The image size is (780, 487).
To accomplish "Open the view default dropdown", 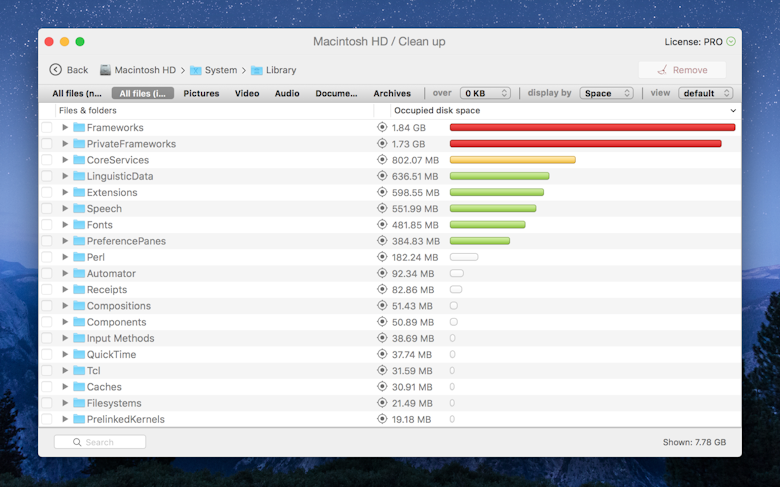I will 705,93.
